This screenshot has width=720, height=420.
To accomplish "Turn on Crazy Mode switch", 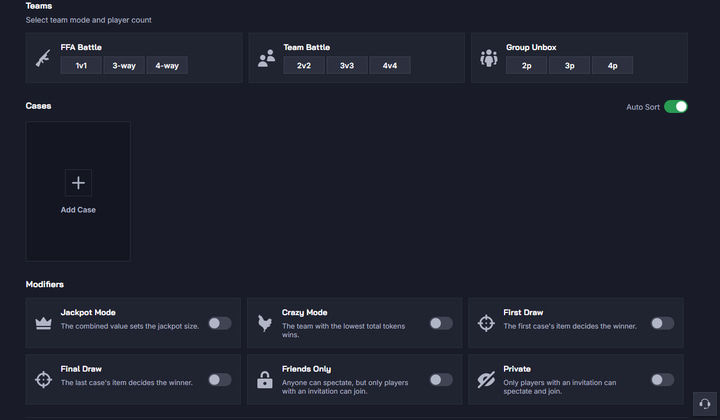I will point(440,323).
